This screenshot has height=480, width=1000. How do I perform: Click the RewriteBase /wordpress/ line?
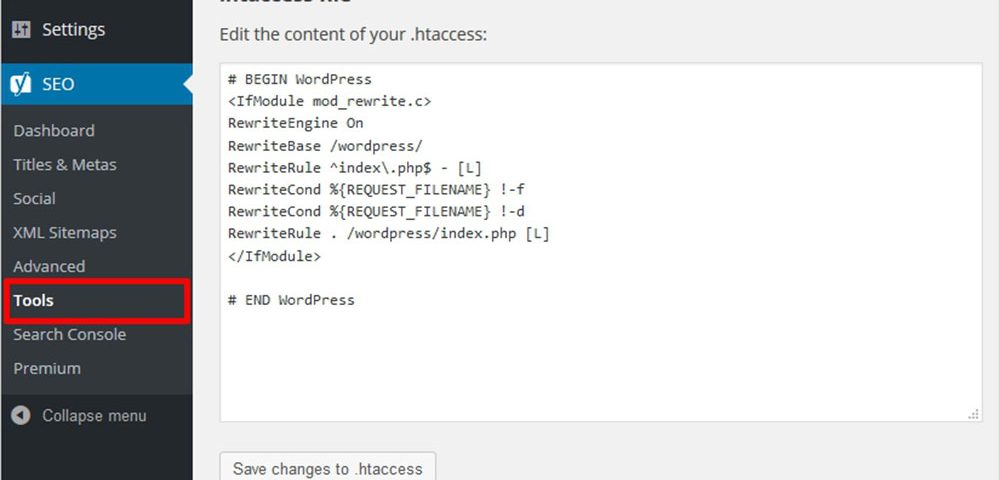(x=325, y=146)
